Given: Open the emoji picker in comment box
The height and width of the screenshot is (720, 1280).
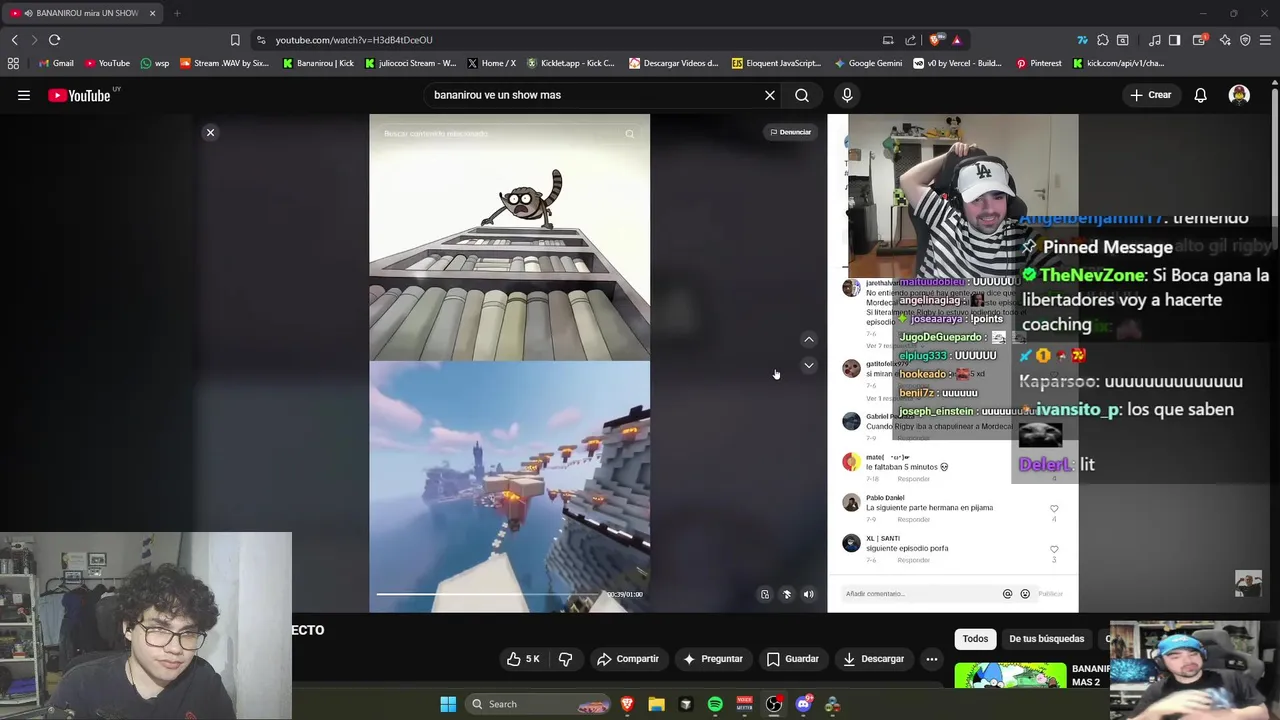Looking at the screenshot, I should pyautogui.click(x=1024, y=594).
